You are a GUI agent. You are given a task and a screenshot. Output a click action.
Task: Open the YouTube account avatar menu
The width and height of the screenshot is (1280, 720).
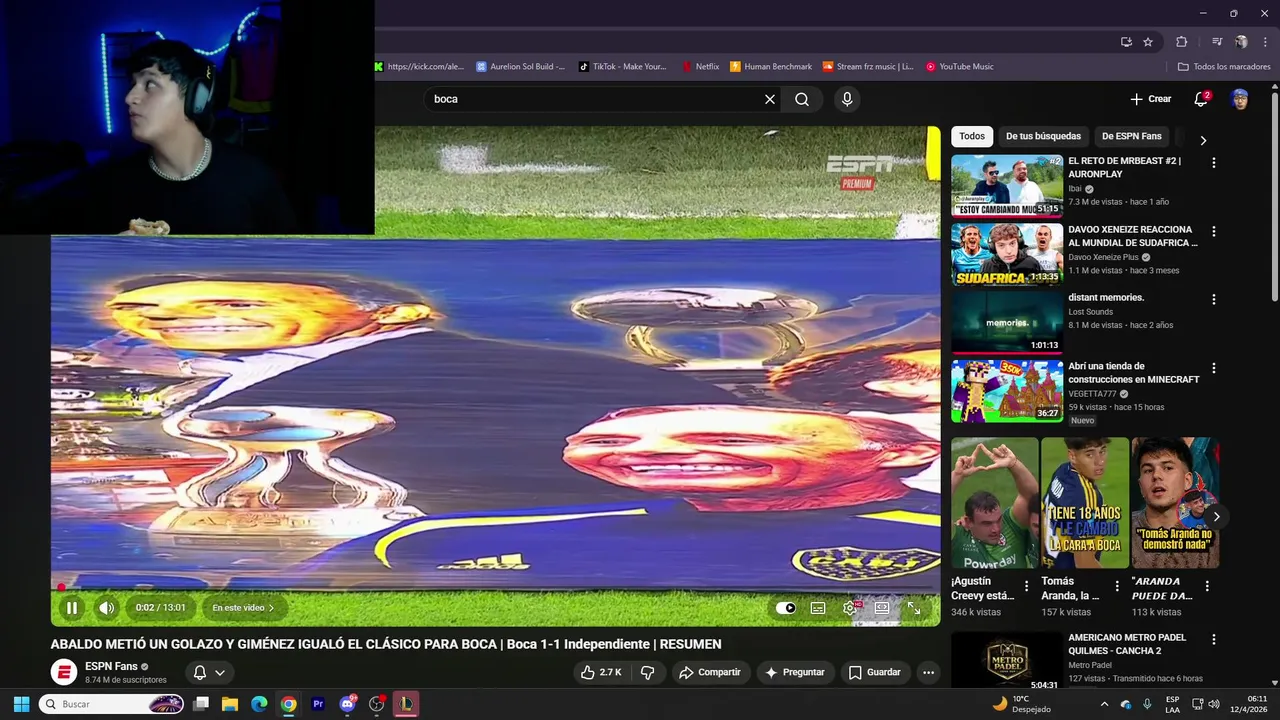(x=1240, y=99)
